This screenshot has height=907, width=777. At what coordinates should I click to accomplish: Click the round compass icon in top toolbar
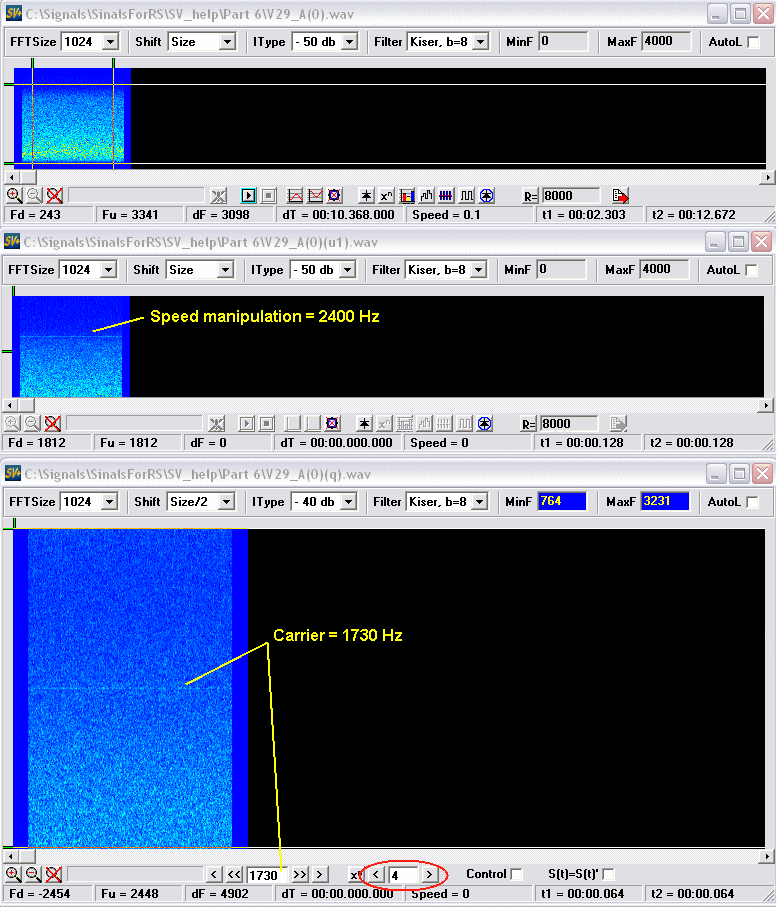tap(487, 196)
